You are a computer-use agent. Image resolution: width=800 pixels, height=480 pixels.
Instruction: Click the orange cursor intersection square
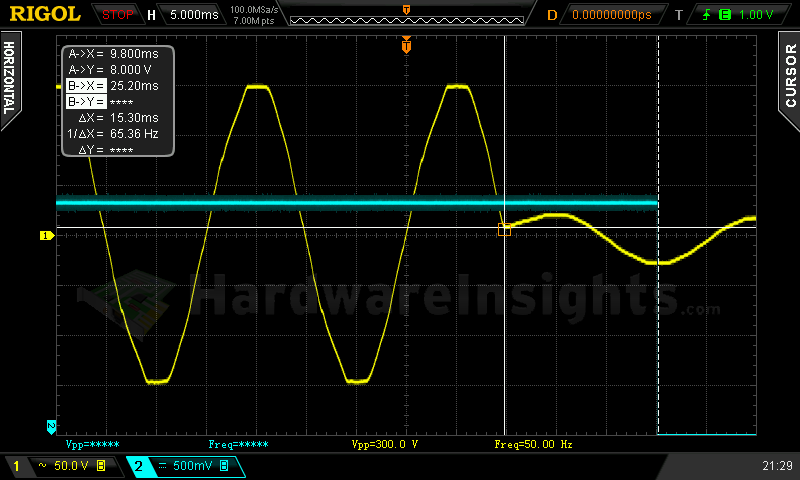504,230
